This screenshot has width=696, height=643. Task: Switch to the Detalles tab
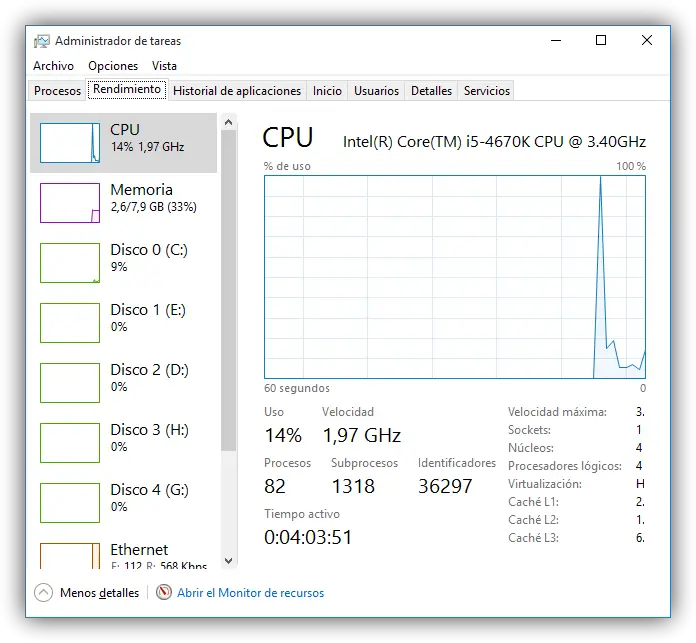(431, 91)
